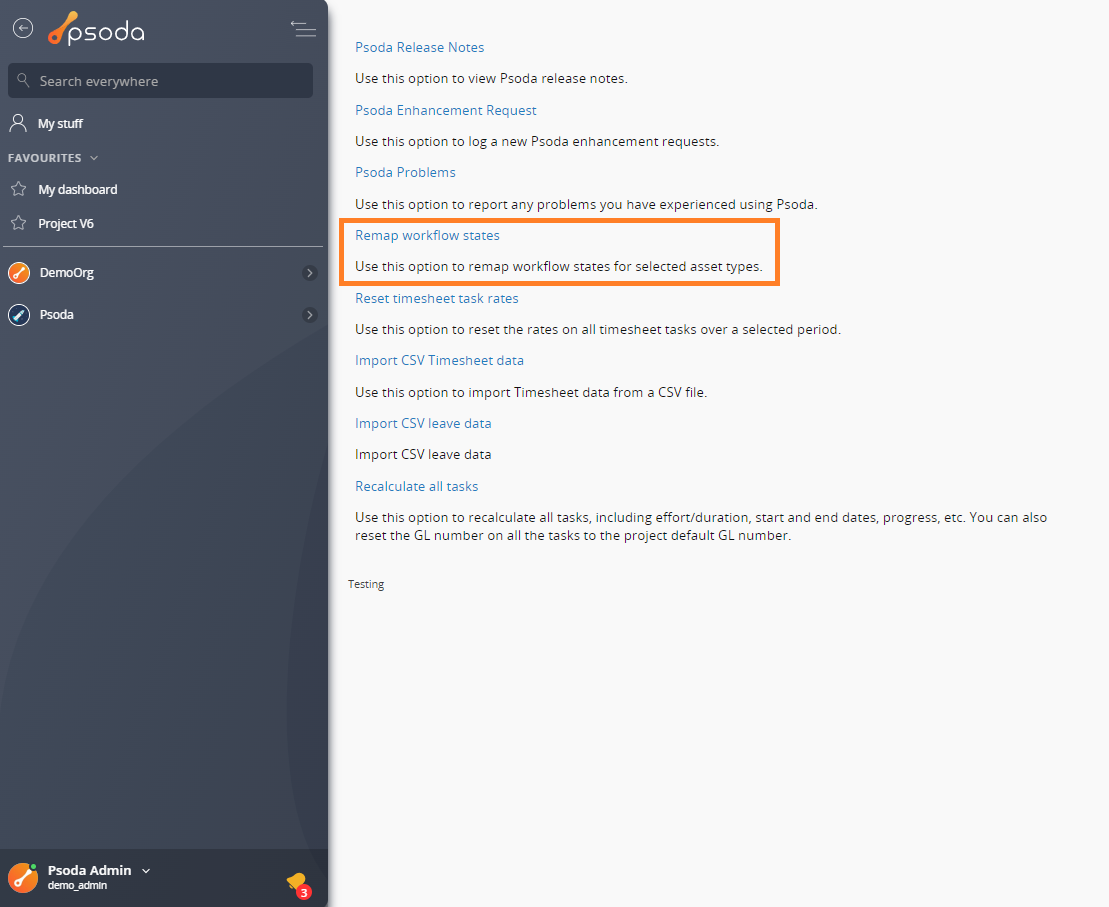Click 'Use this option to view Psoda release notes'
The width and height of the screenshot is (1109, 907).
(x=492, y=79)
